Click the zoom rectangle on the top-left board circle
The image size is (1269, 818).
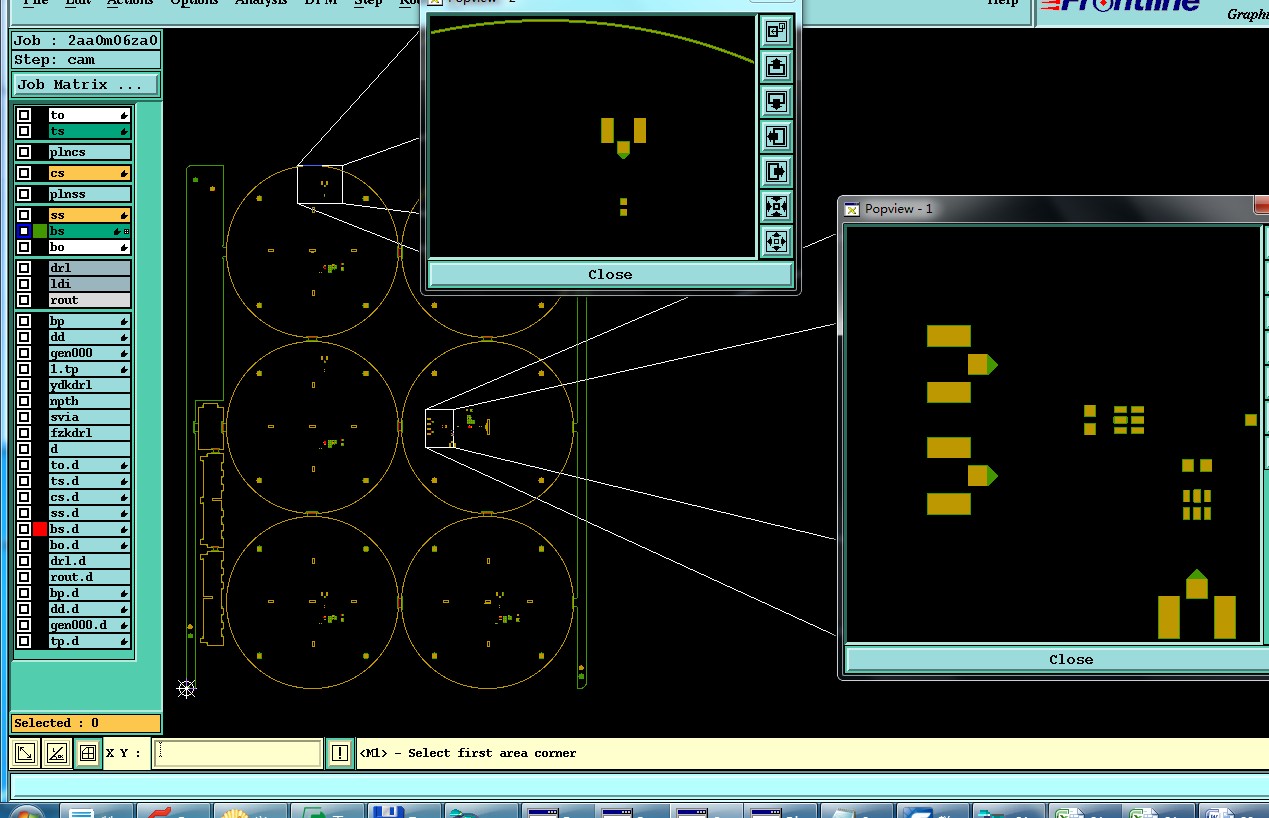[320, 184]
